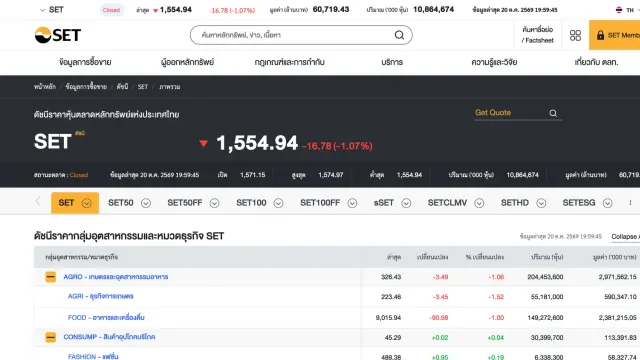Click the Closed status badge in top bar

pos(111,10)
